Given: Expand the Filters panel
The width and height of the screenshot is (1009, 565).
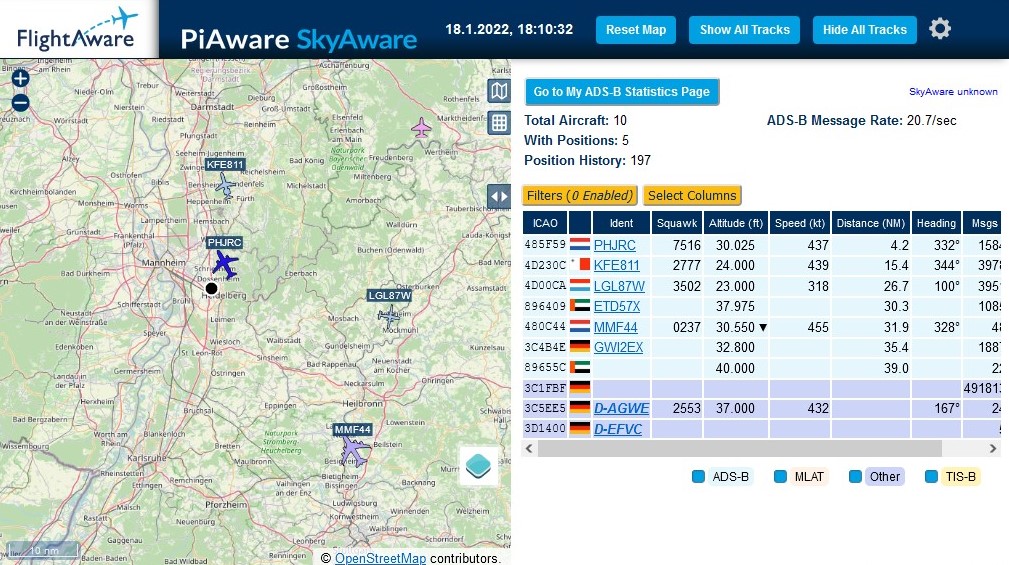Looking at the screenshot, I should point(580,195).
